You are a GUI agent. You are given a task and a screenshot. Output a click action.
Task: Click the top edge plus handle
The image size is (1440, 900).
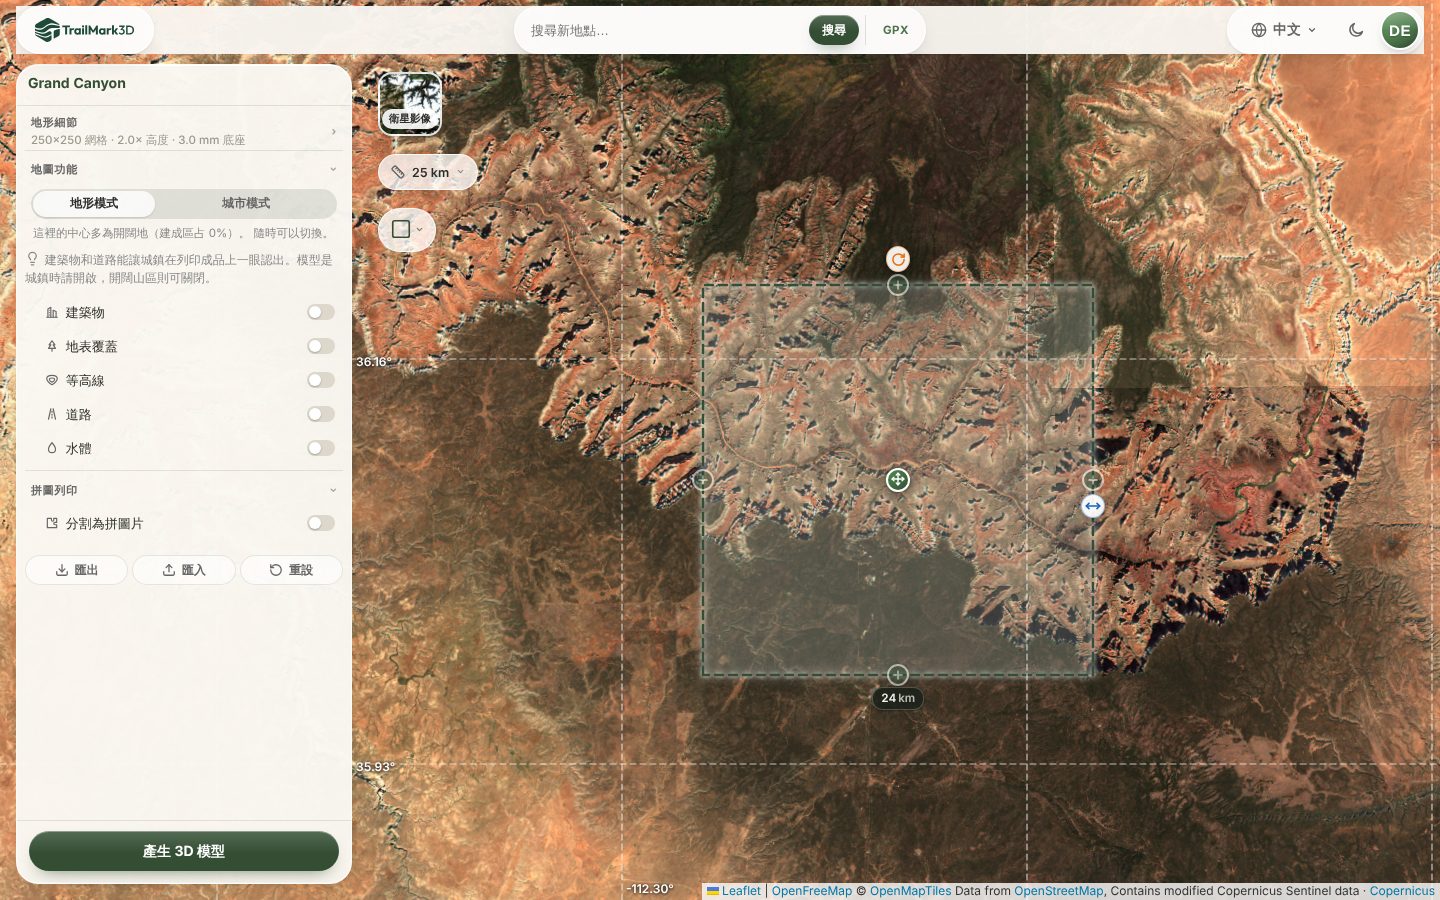(898, 285)
